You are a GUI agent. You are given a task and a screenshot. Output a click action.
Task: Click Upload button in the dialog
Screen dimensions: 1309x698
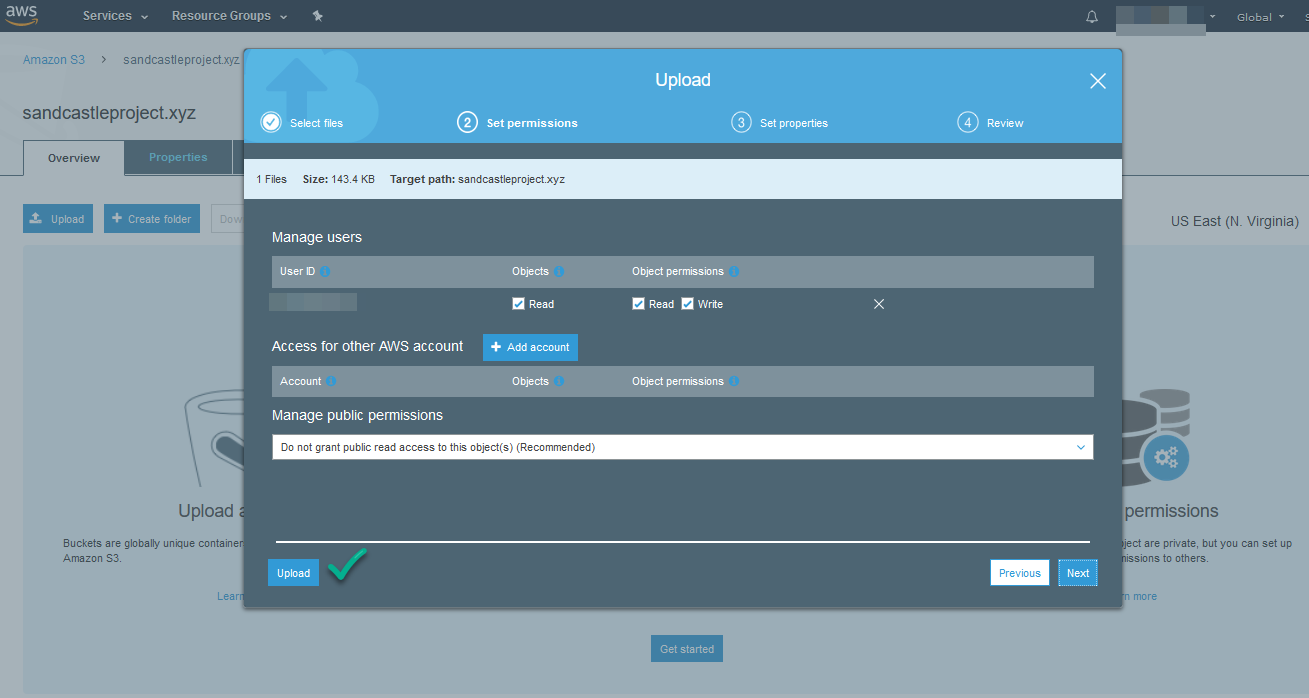click(293, 573)
